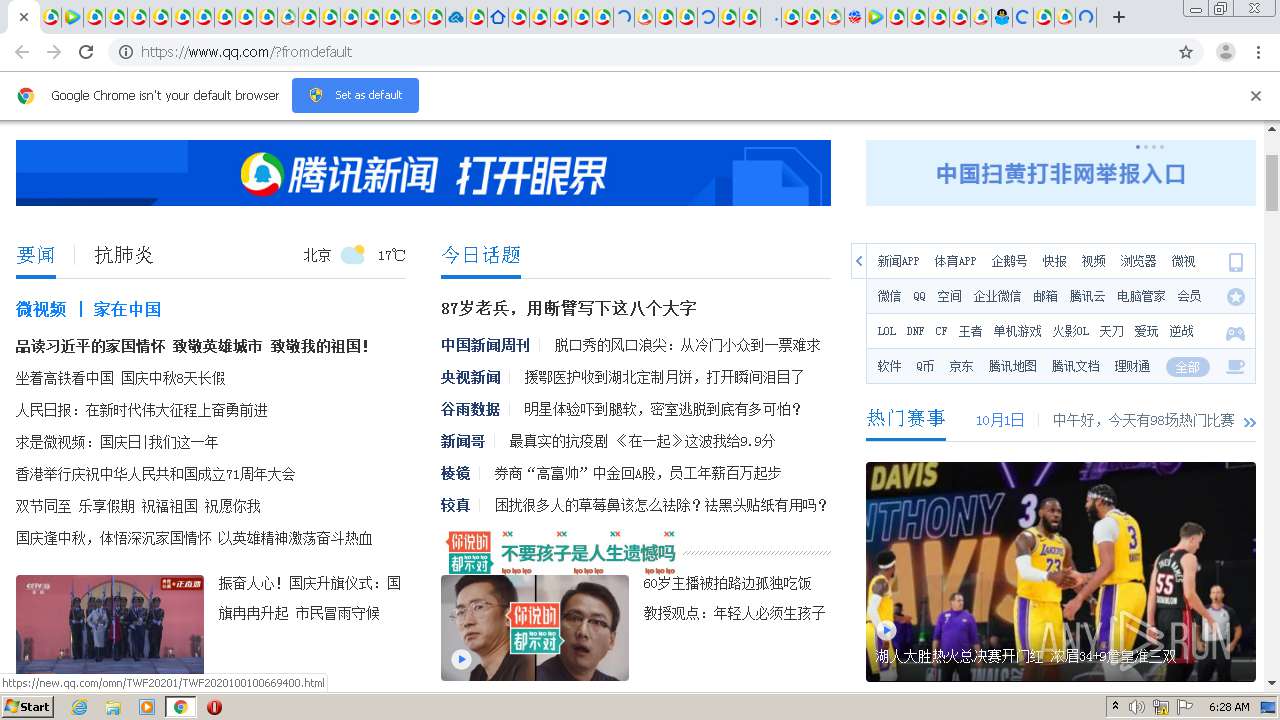Open headline 87岁老兵，用断臂写下这八个大字
The width and height of the screenshot is (1280, 720).
click(569, 308)
